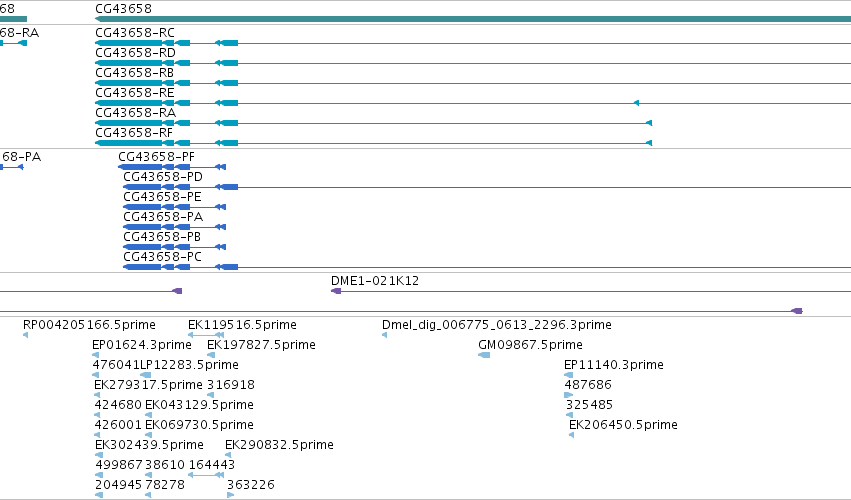Image resolution: width=851 pixels, height=500 pixels.
Task: Select the 363226 feature label
Action: click(251, 485)
